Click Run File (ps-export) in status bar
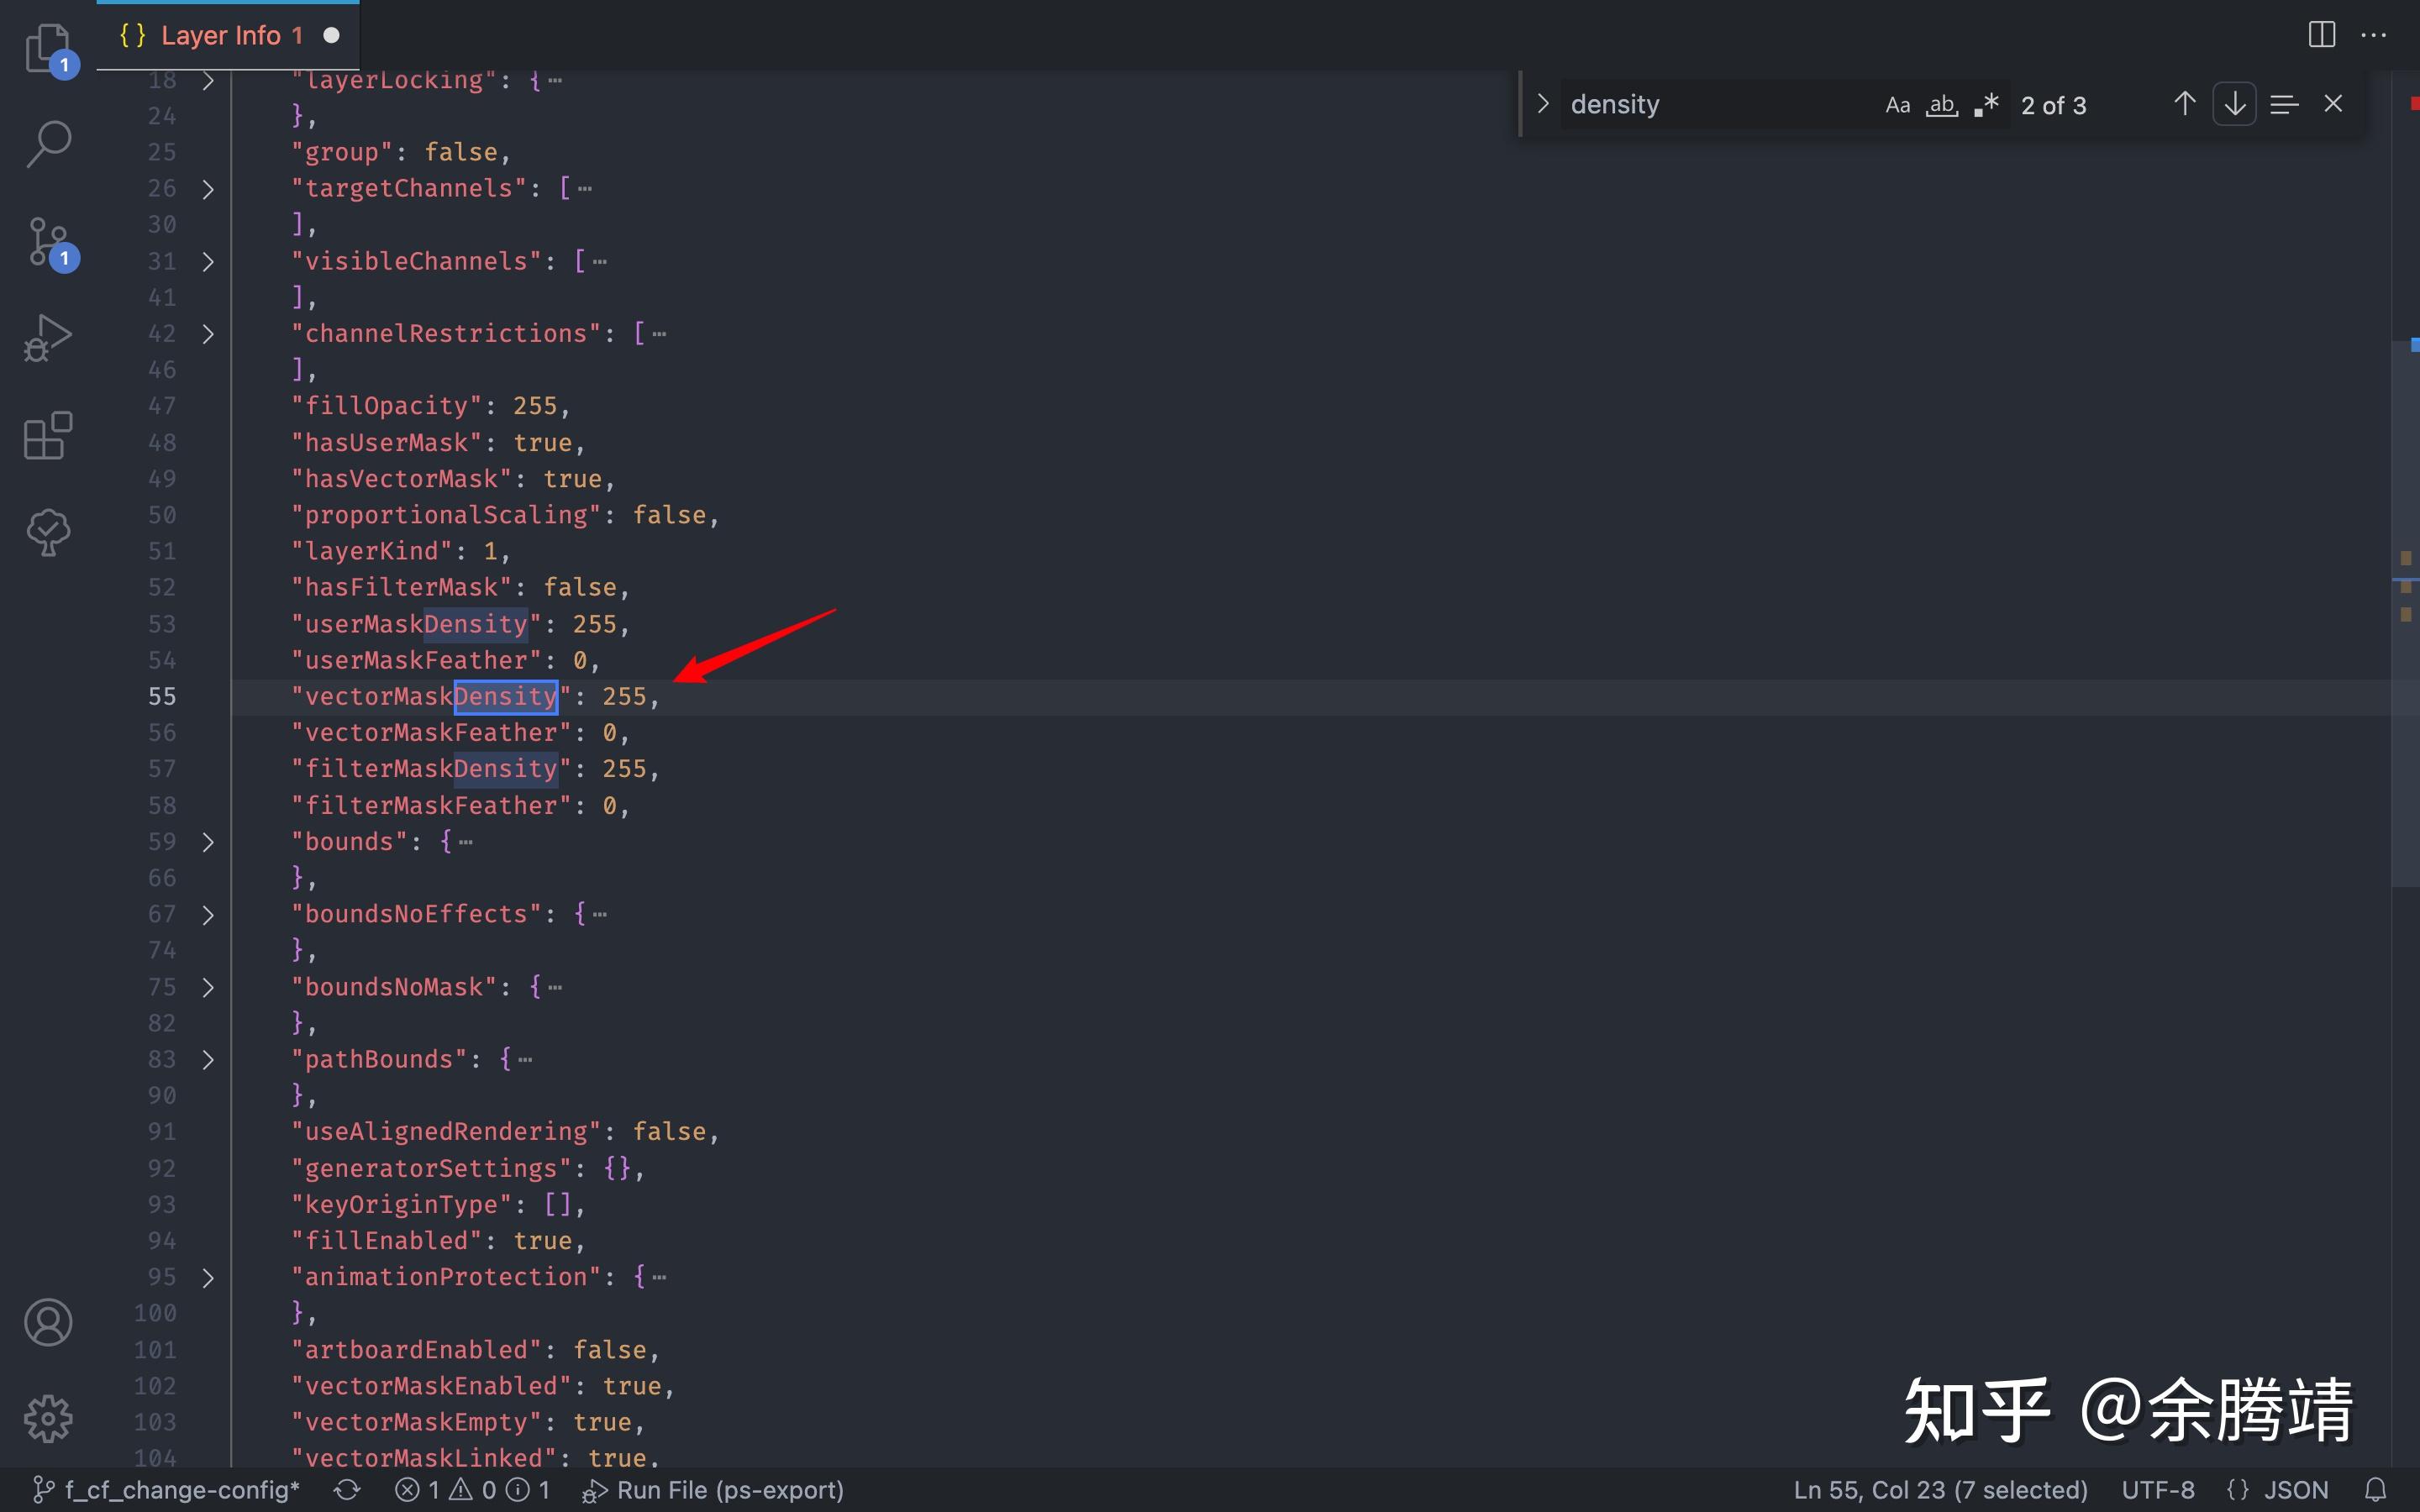This screenshot has width=2420, height=1512. 713,1490
